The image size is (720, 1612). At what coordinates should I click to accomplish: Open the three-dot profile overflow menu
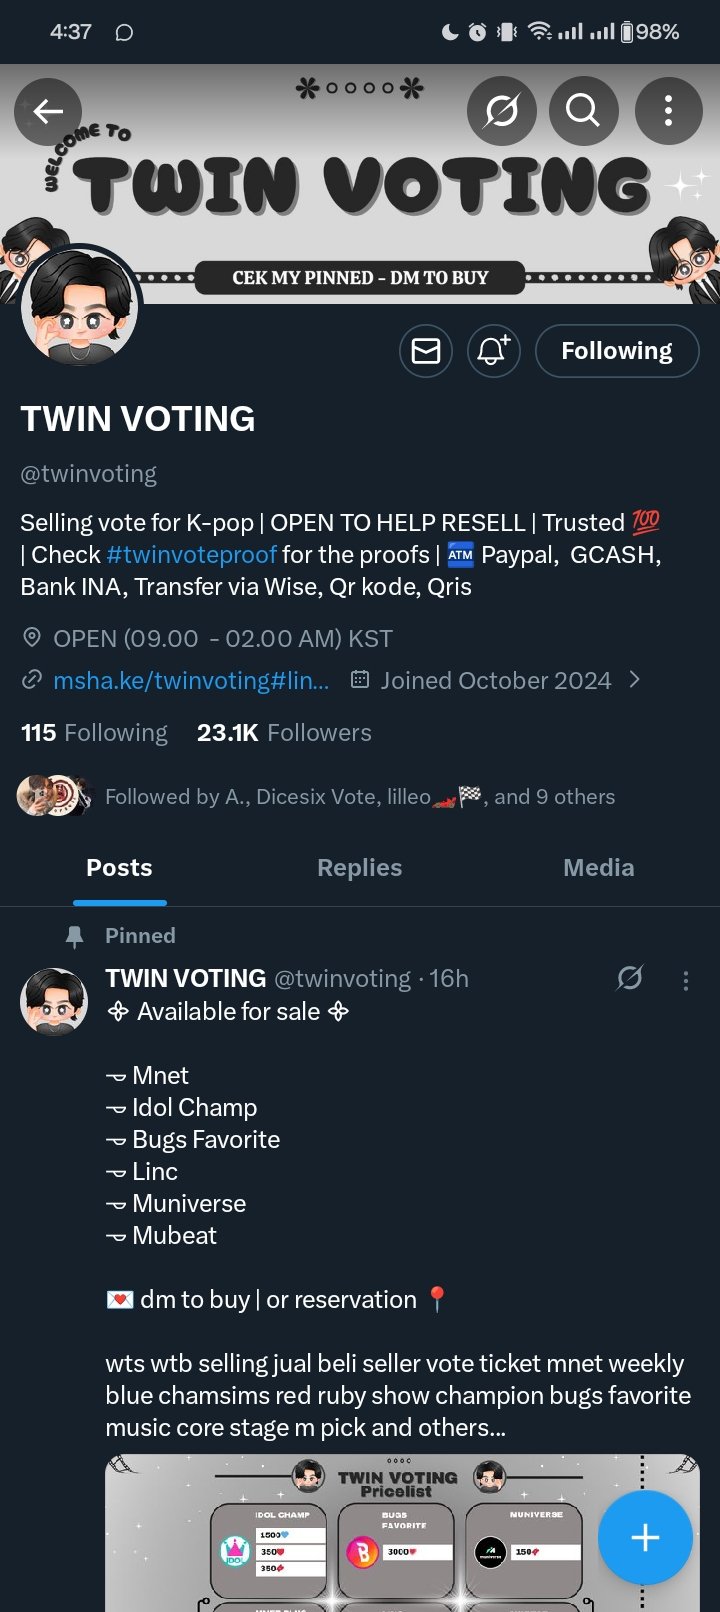click(668, 111)
